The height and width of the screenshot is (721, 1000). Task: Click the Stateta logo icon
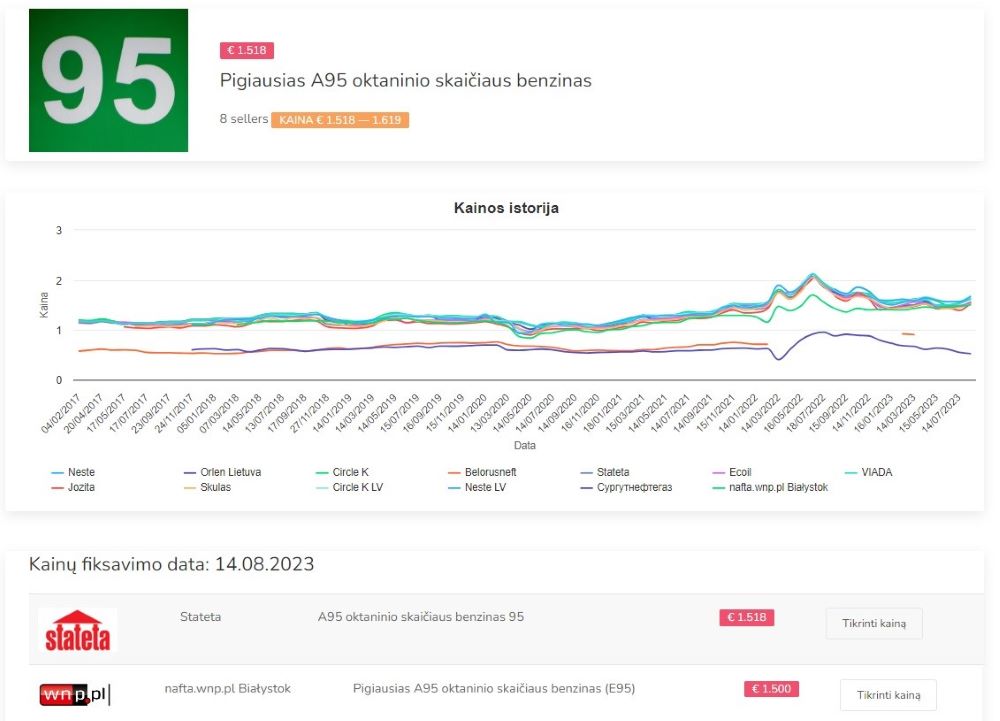click(77, 630)
